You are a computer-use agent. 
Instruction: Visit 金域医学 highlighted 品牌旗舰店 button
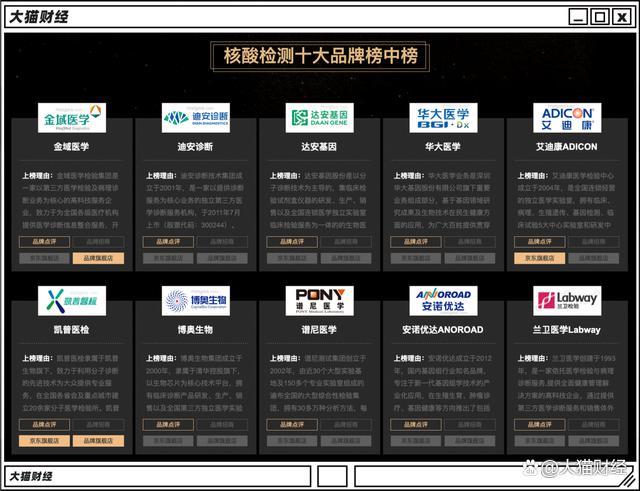(98, 258)
